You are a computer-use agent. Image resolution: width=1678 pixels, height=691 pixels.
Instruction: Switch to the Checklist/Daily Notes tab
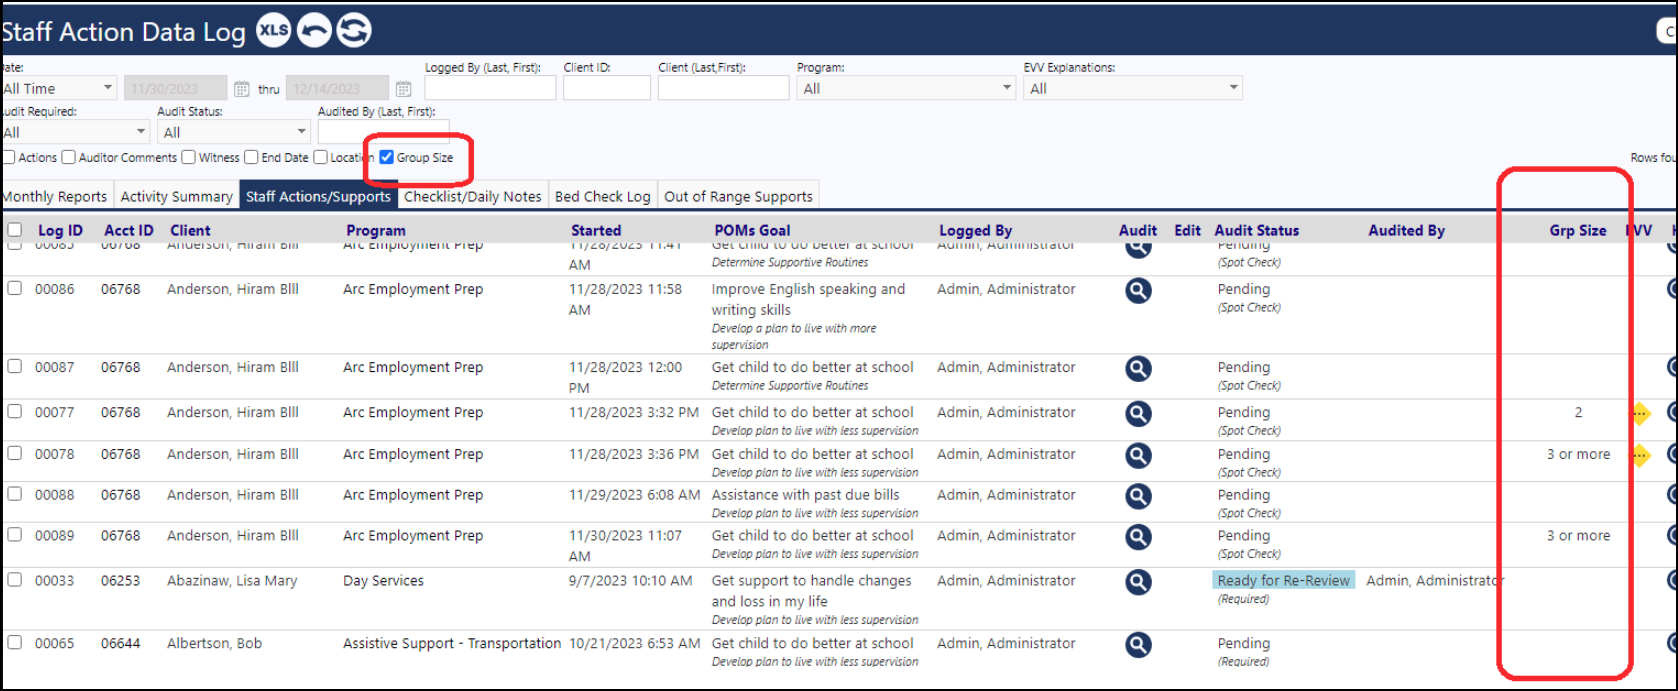[472, 197]
